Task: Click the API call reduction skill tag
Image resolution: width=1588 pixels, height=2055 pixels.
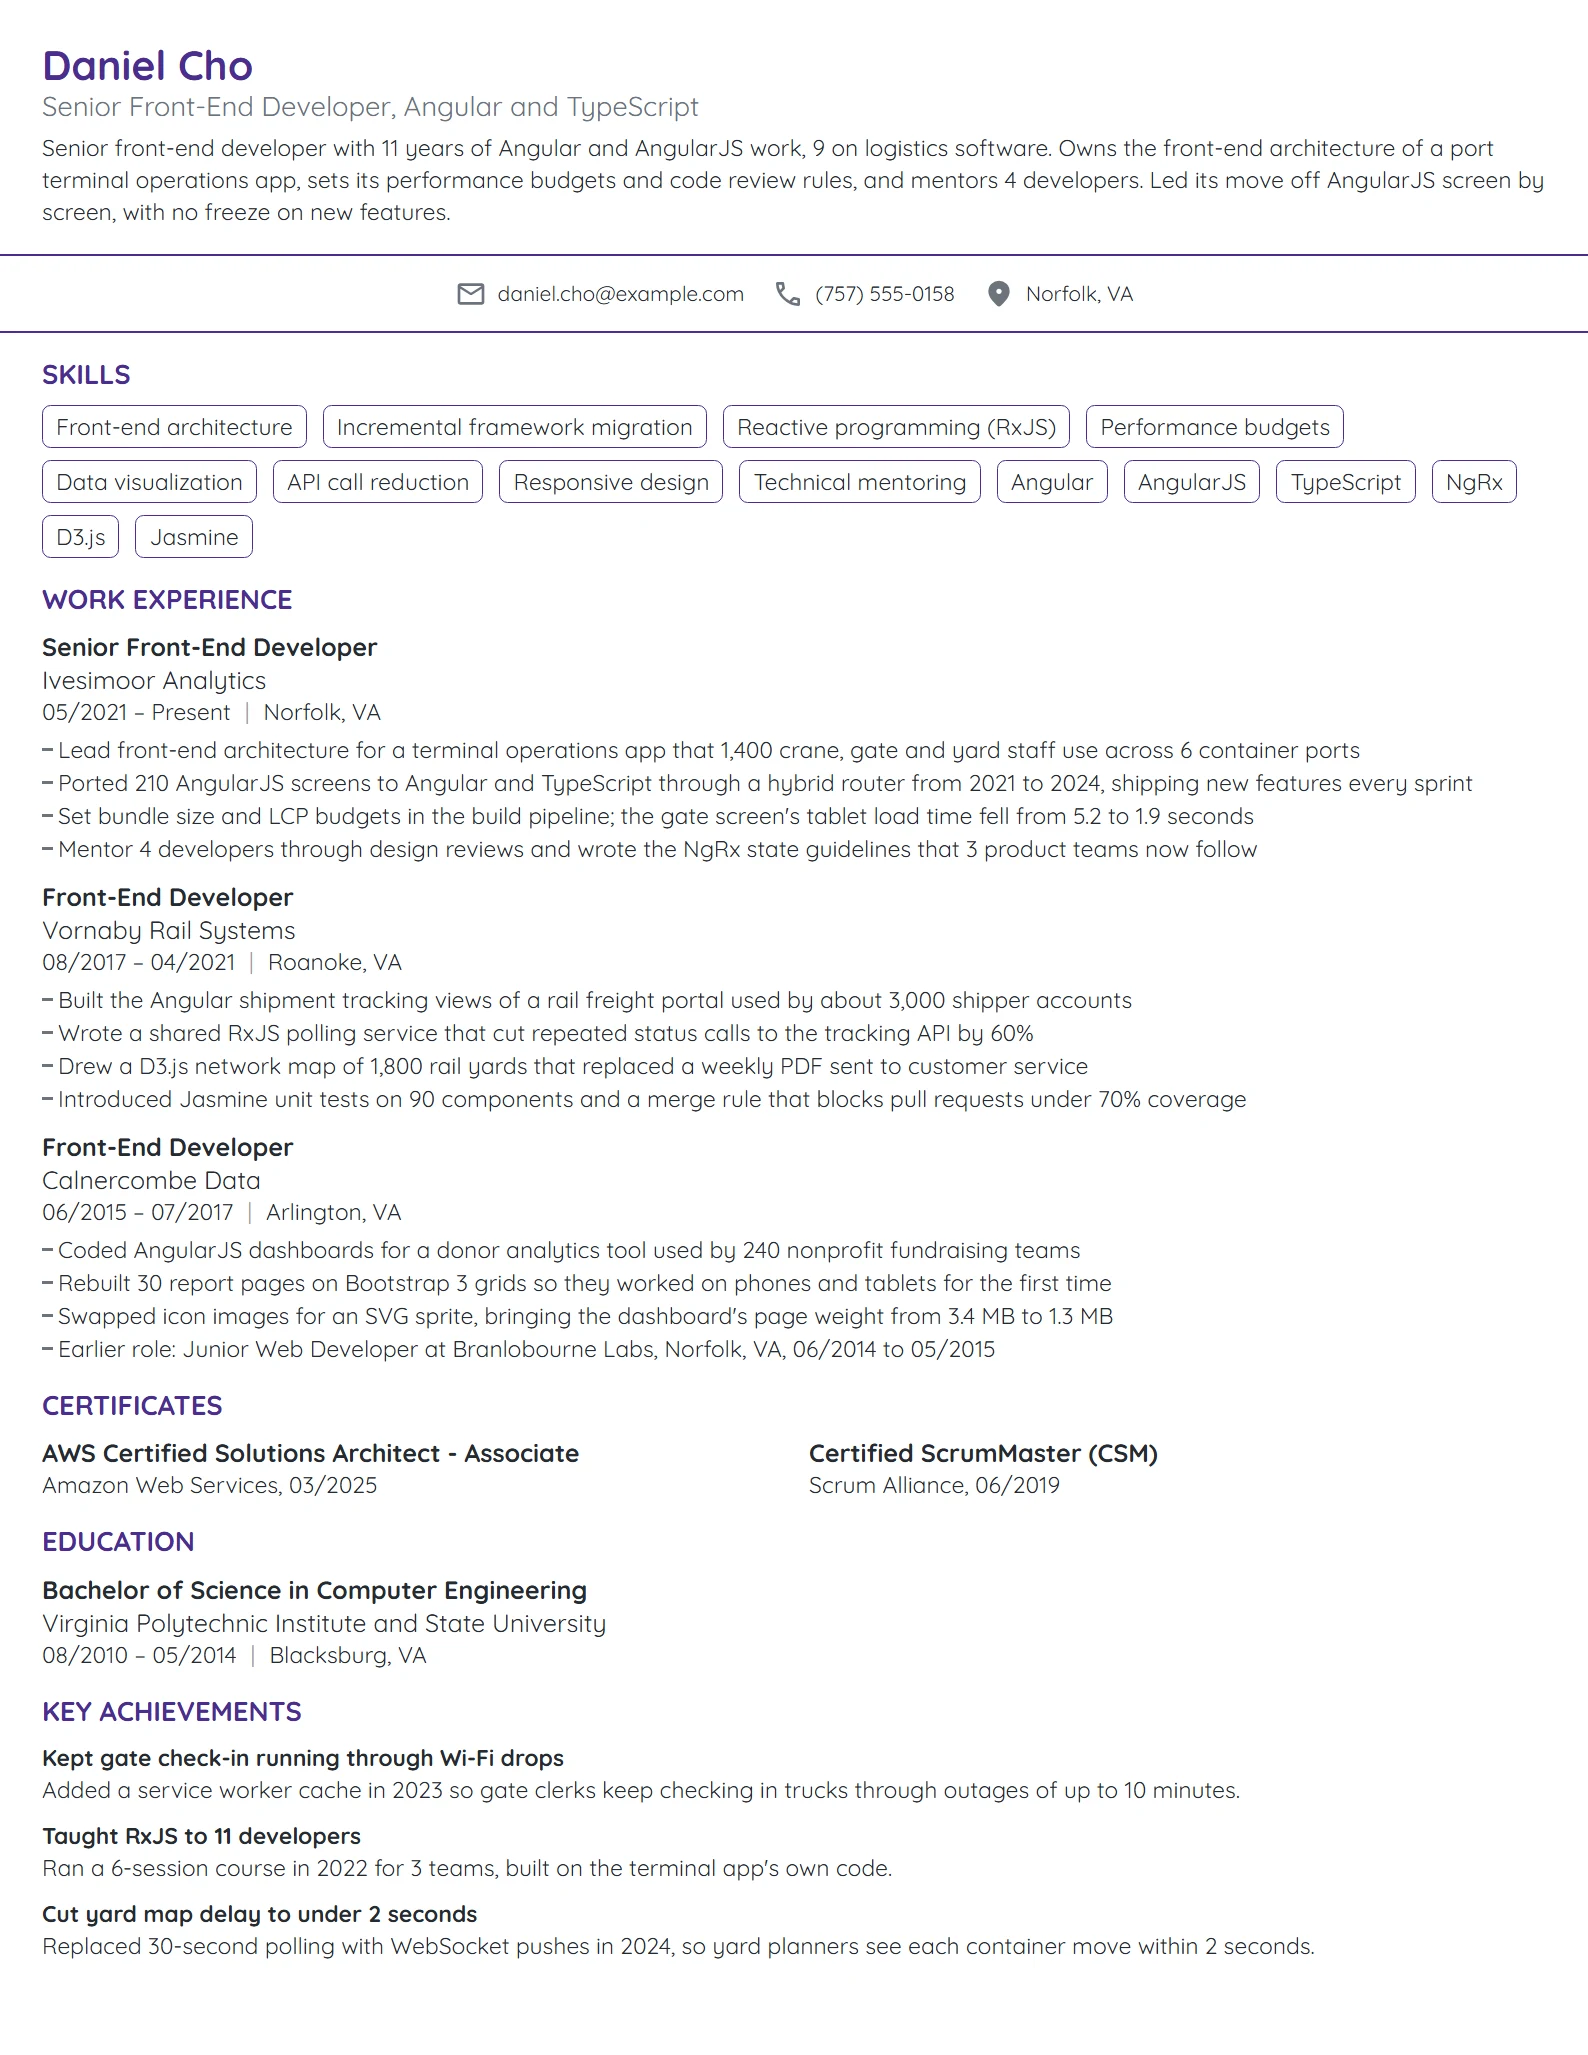Action: 378,482
